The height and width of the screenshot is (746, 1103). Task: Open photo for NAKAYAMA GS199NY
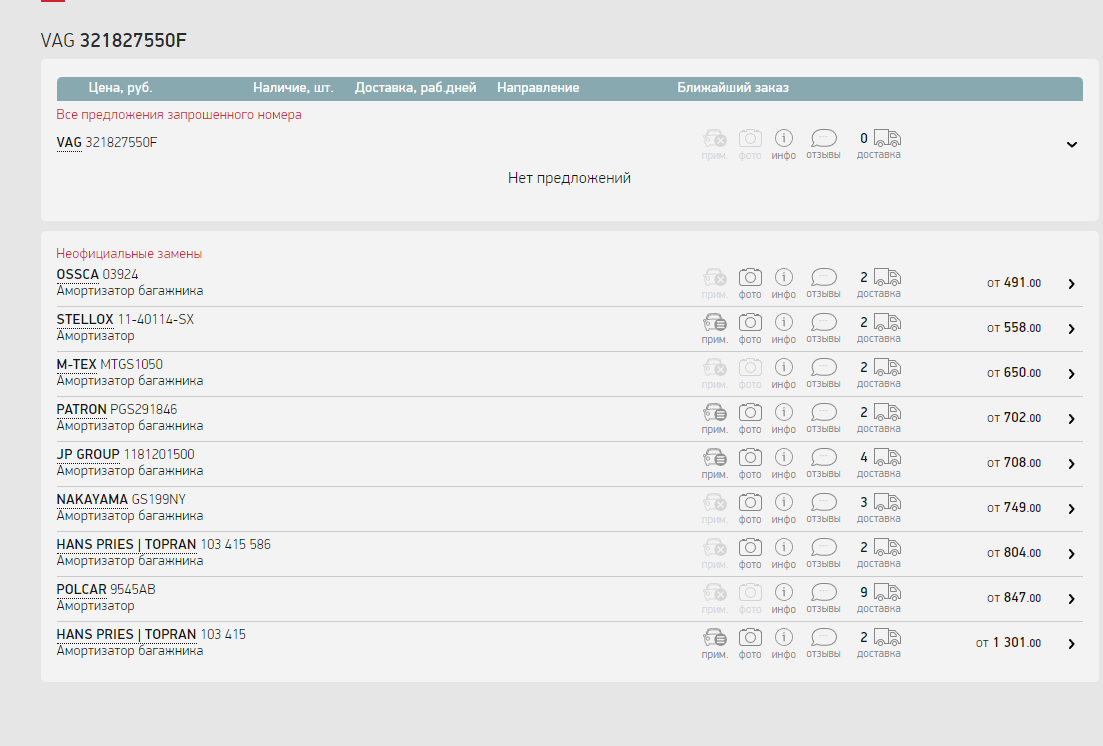click(x=750, y=509)
